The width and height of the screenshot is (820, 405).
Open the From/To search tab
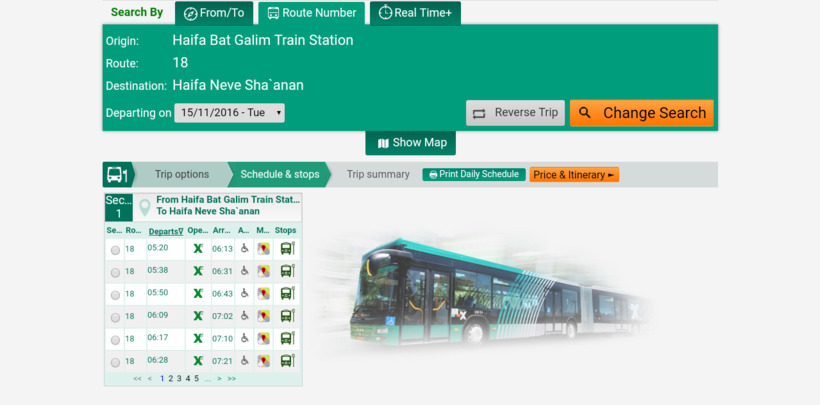point(214,13)
